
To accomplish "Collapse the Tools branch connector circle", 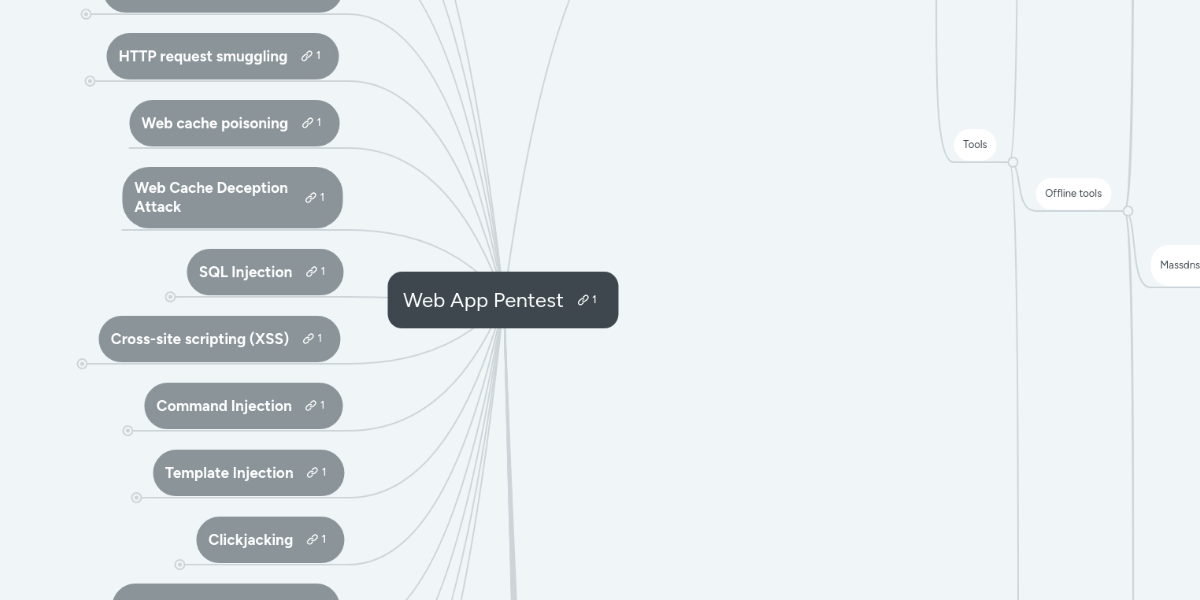I will 1012,161.
